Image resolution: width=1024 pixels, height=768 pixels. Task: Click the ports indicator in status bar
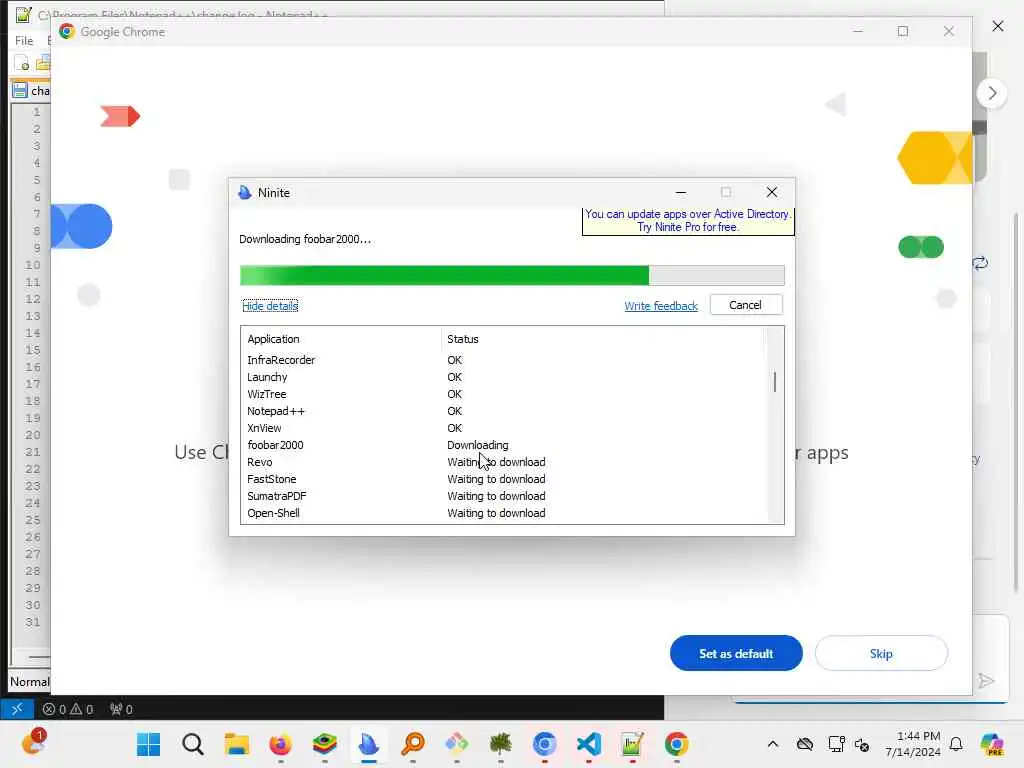click(121, 709)
